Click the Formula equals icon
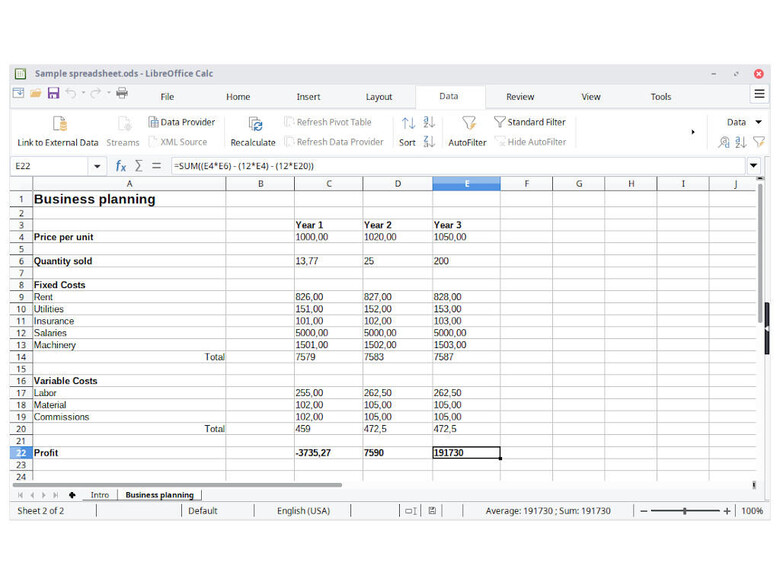 pos(156,166)
